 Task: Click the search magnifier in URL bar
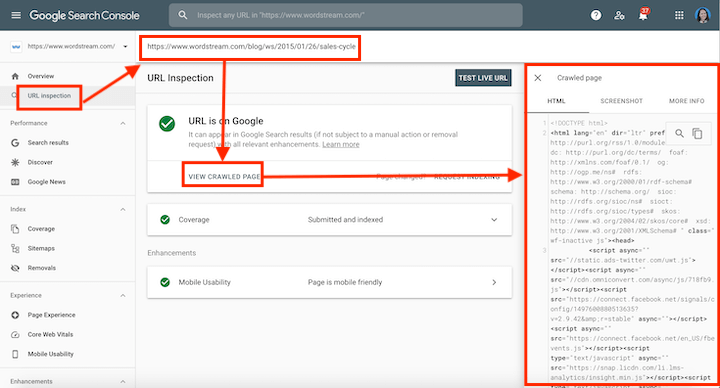coord(183,15)
